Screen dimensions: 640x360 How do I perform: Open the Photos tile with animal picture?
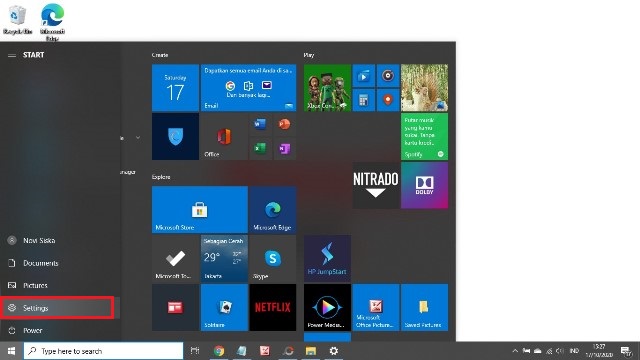pyautogui.click(x=424, y=88)
